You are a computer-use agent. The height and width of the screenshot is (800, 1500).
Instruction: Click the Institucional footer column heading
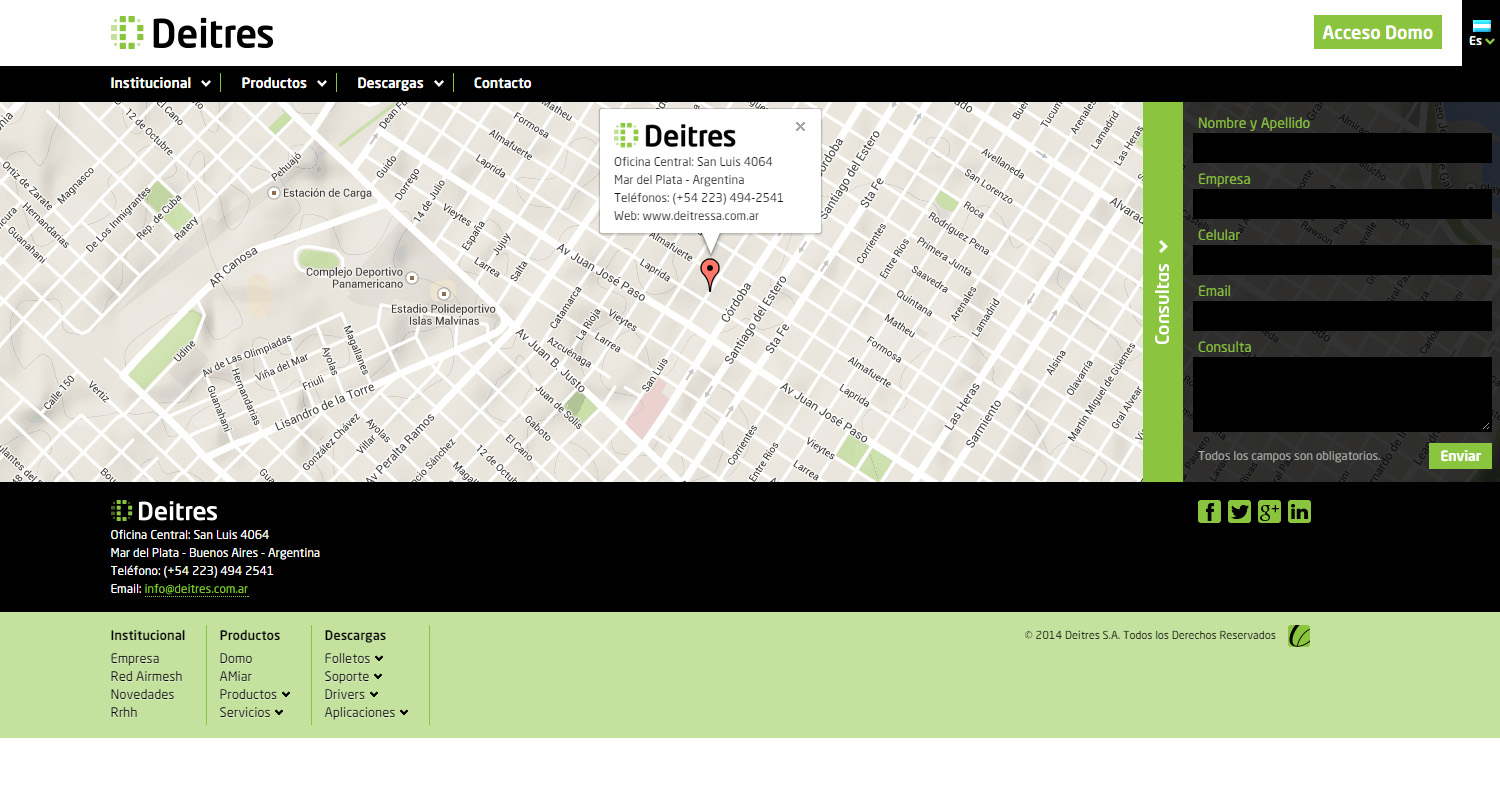(148, 635)
